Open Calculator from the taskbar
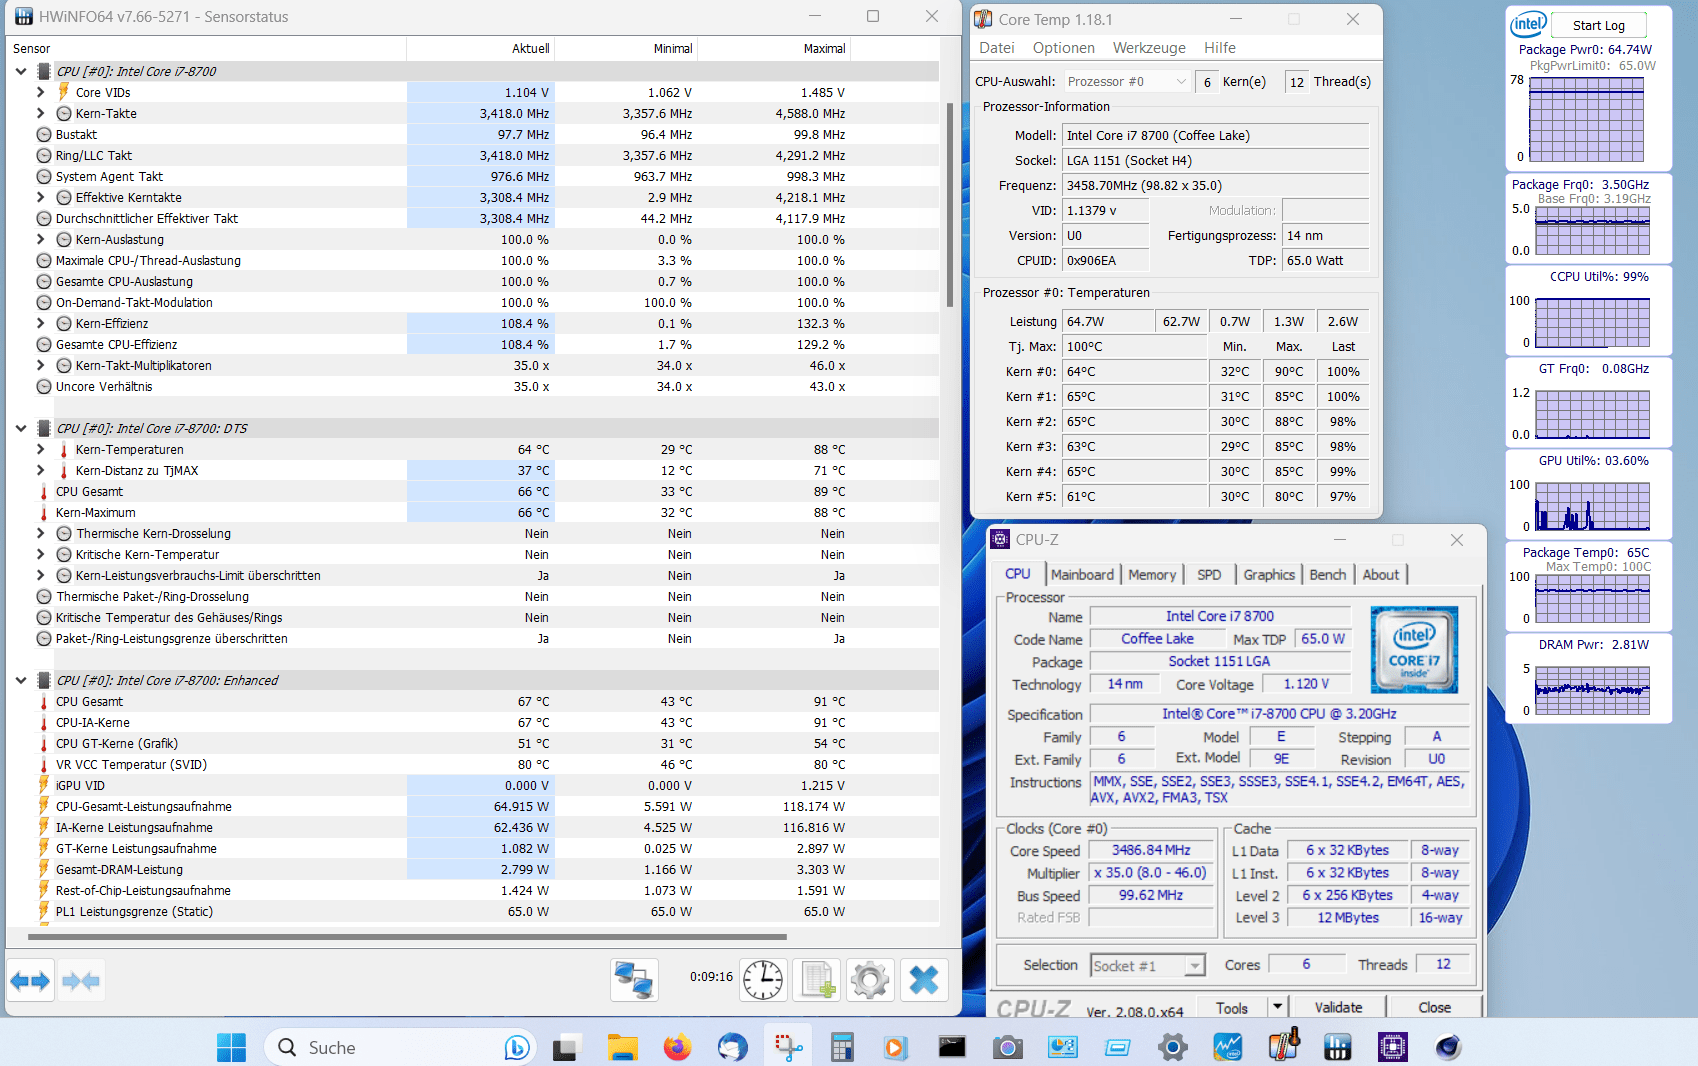The width and height of the screenshot is (1698, 1066). [x=842, y=1047]
